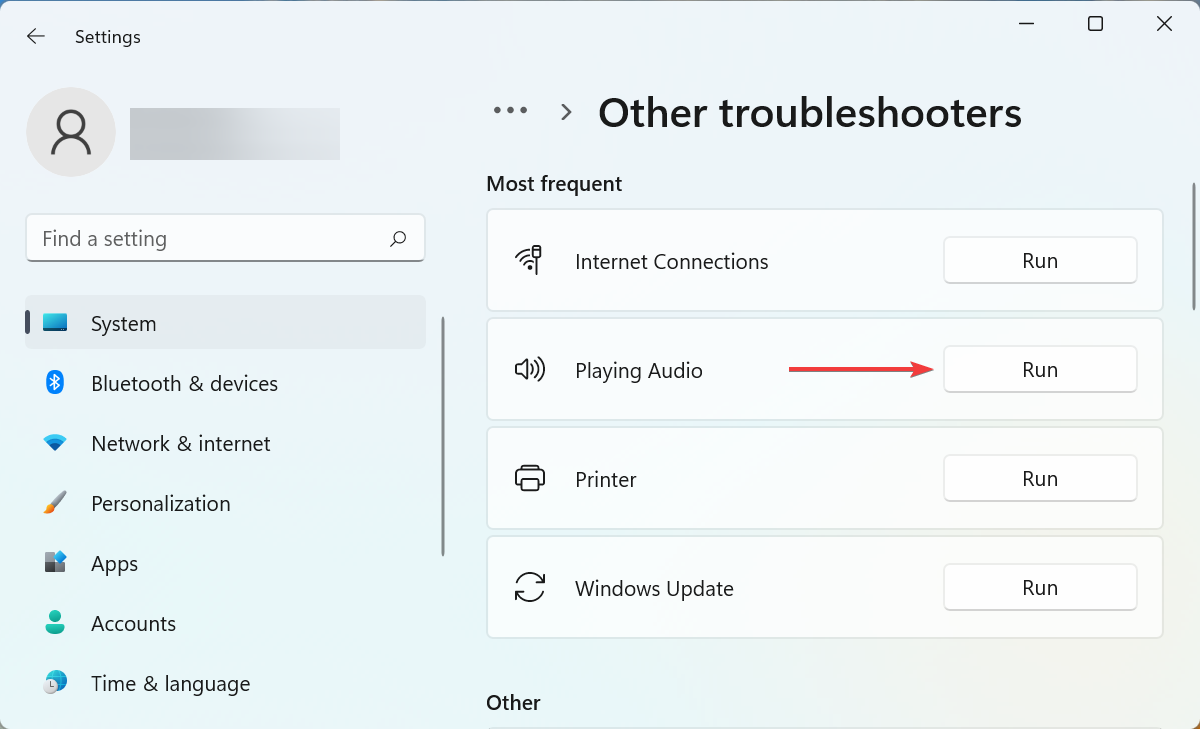This screenshot has width=1200, height=729.
Task: Open Network & internet settings
Action: [x=225, y=443]
